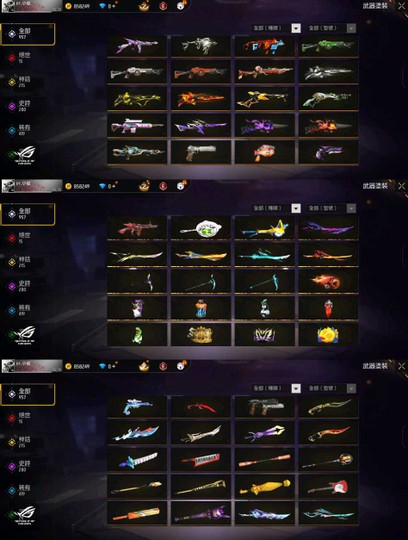
Task: Select the blue-diamond rarity tab in bottom panel
Action: click(x=20, y=490)
